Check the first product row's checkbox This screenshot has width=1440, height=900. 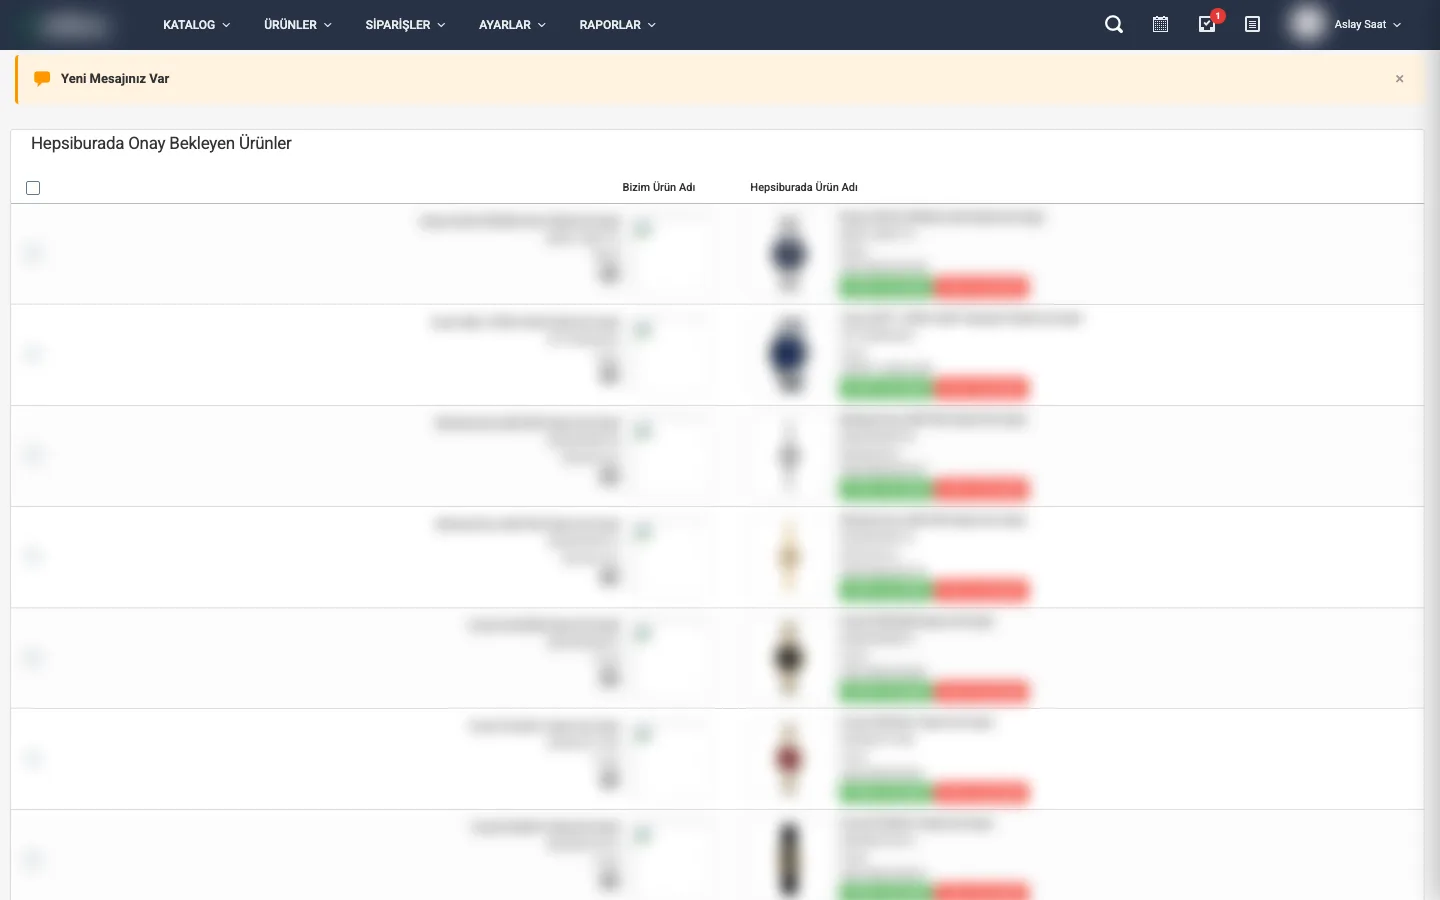[33, 254]
